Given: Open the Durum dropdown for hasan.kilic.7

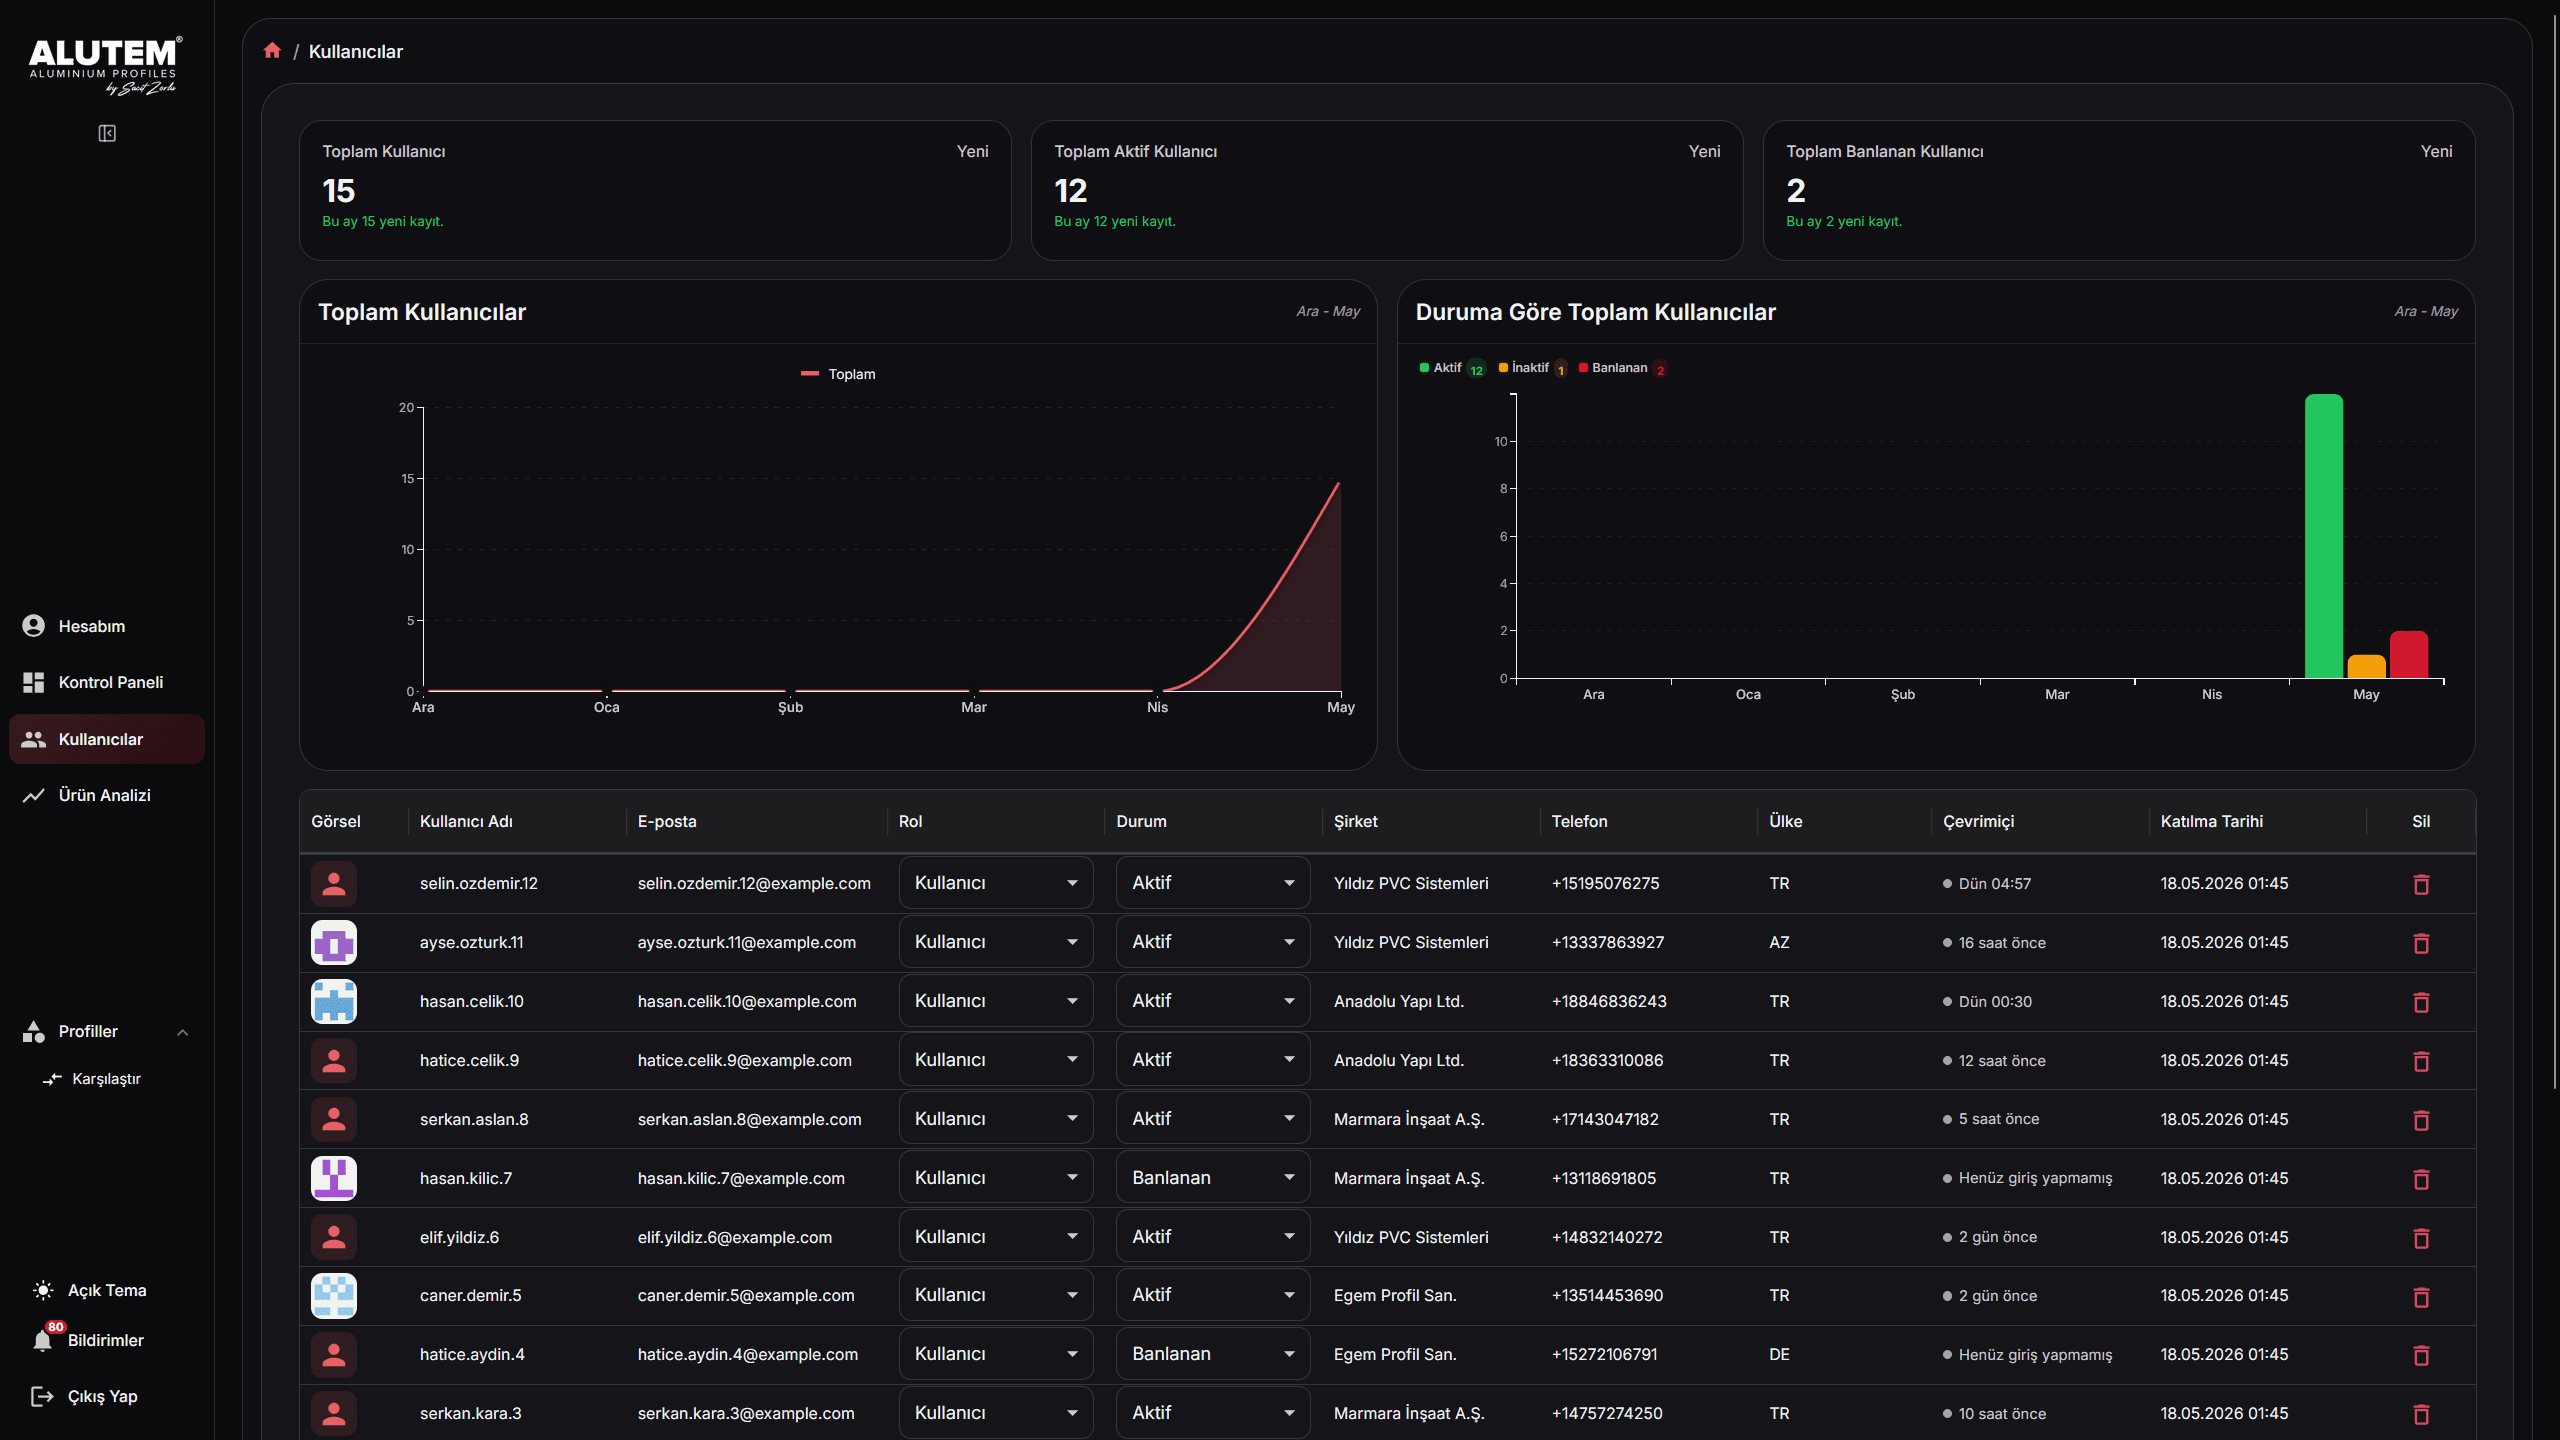Looking at the screenshot, I should 1213,1178.
